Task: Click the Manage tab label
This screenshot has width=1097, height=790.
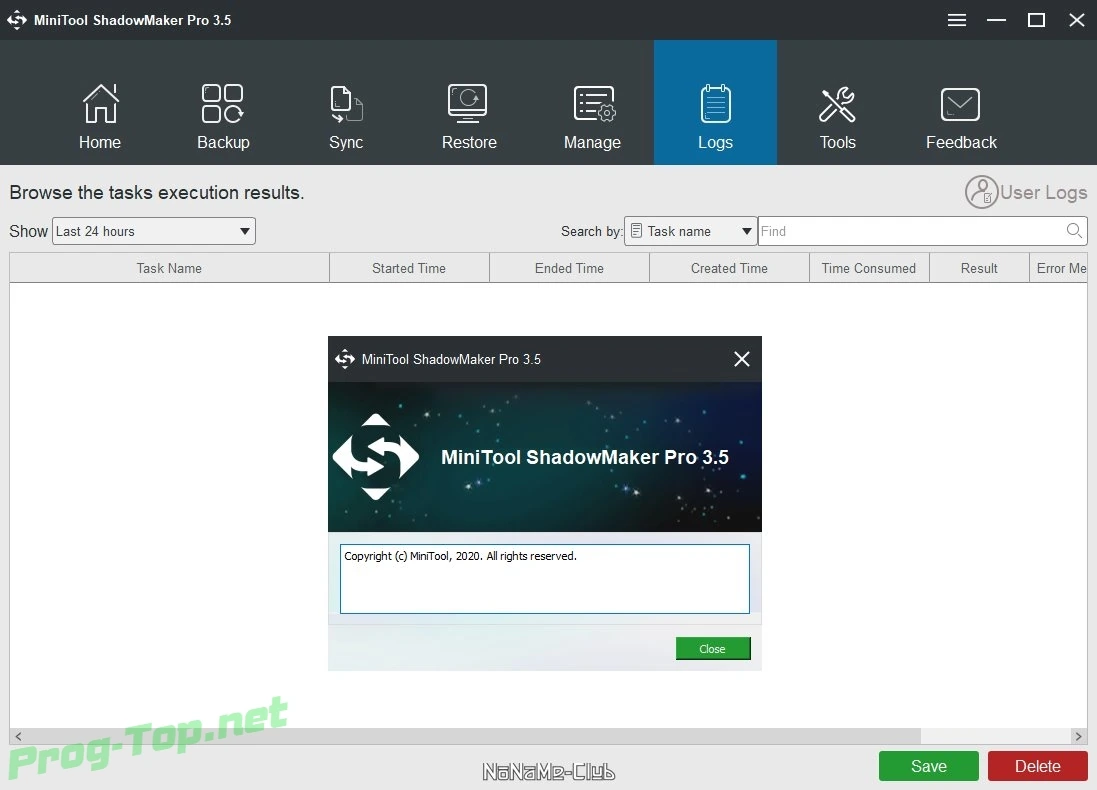Action: (592, 142)
